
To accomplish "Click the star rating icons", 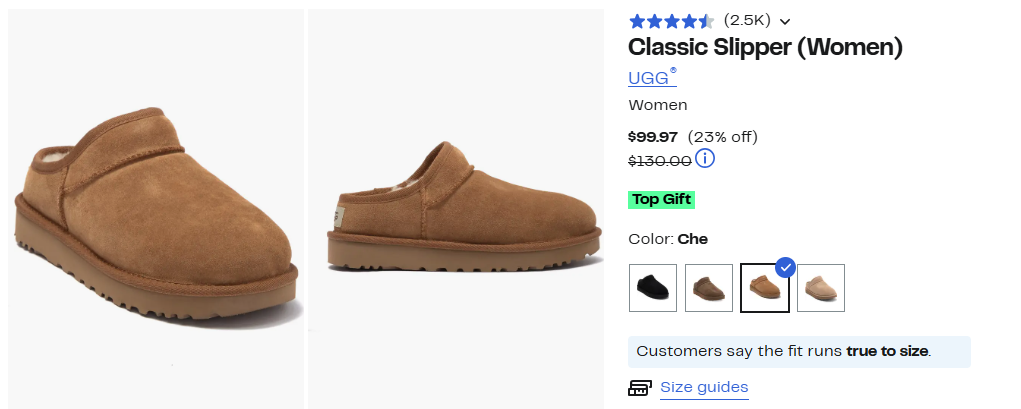I will click(x=670, y=21).
